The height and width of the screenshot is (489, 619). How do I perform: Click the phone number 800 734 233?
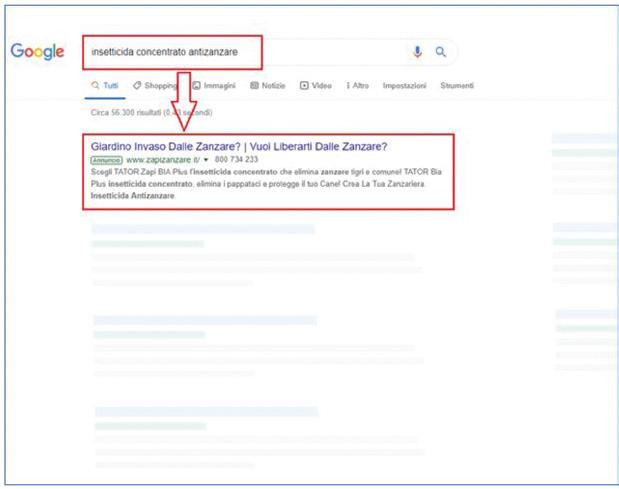tap(236, 159)
